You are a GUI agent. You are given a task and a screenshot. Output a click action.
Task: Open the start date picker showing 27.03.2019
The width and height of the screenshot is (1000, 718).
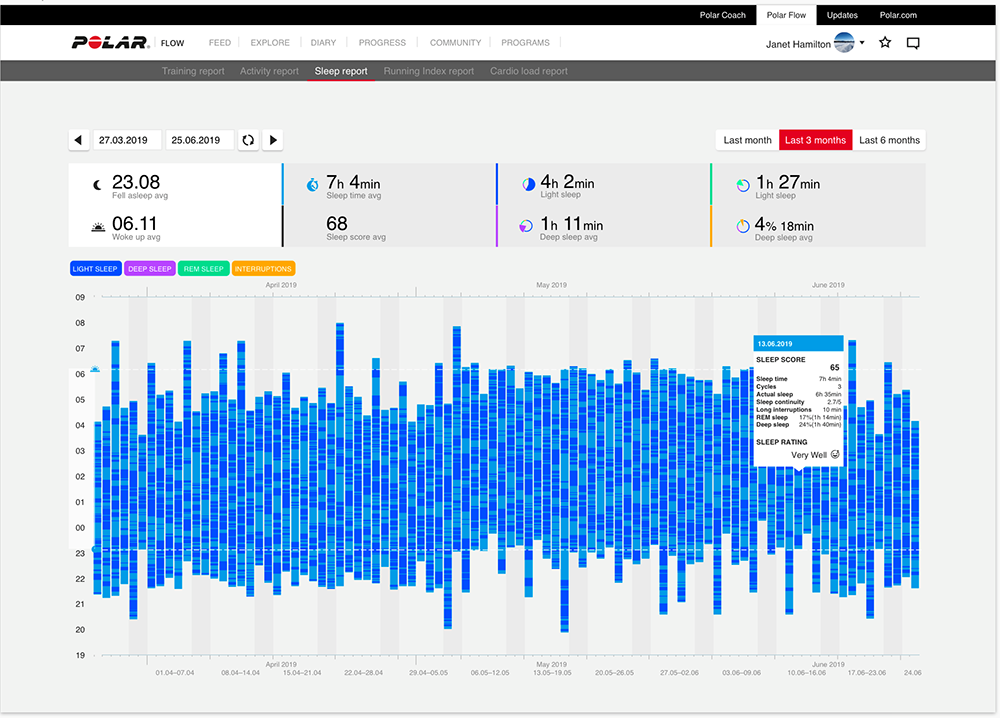pyautogui.click(x=127, y=140)
